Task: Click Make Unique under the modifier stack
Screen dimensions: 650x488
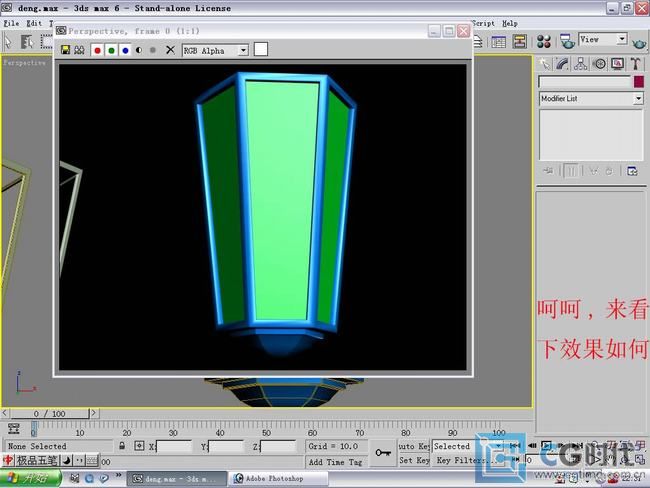Action: coord(594,171)
